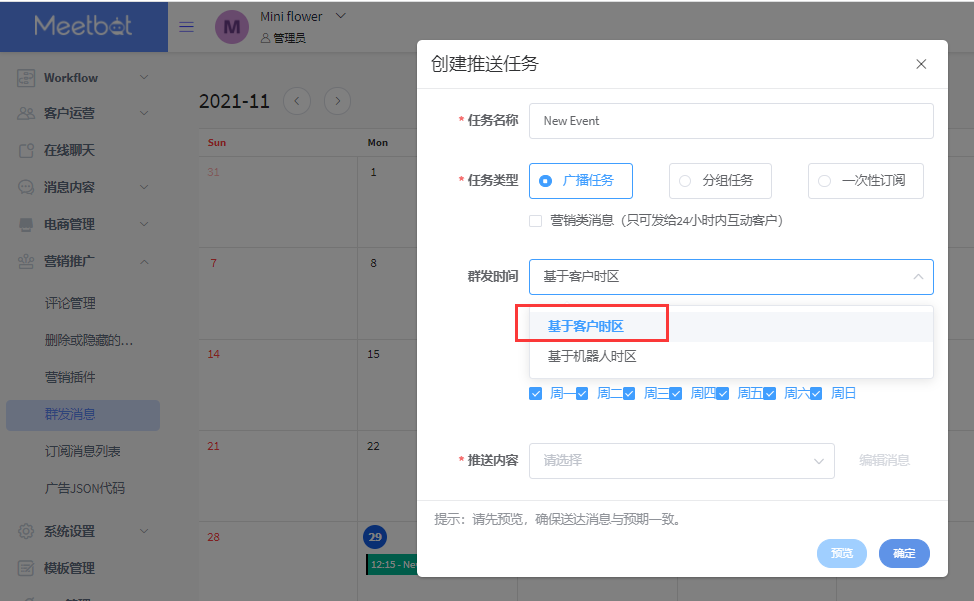Uncheck the 周四 weekday checkbox
This screenshot has height=601, width=974.
tap(676, 394)
